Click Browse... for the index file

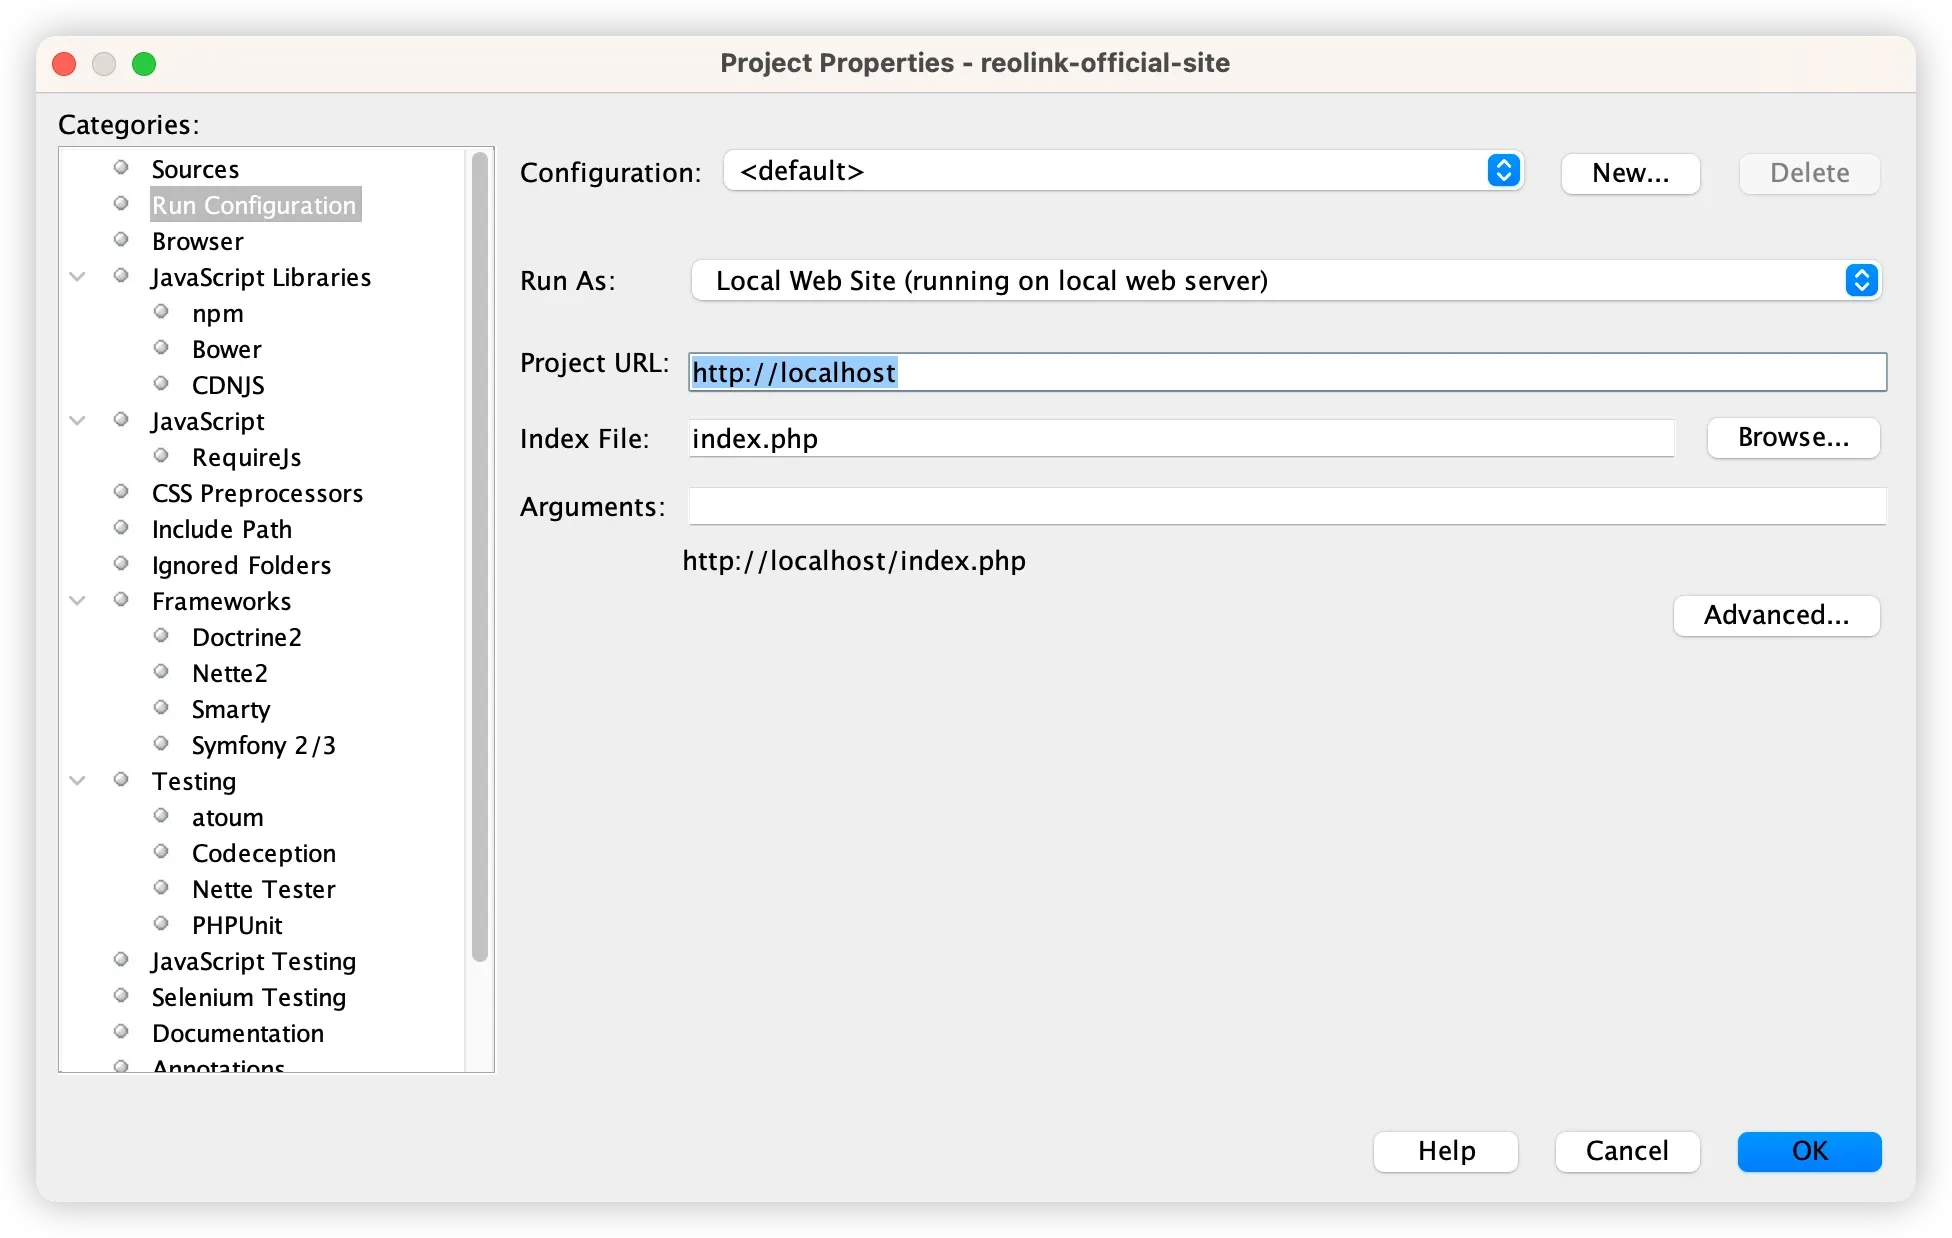coord(1793,438)
